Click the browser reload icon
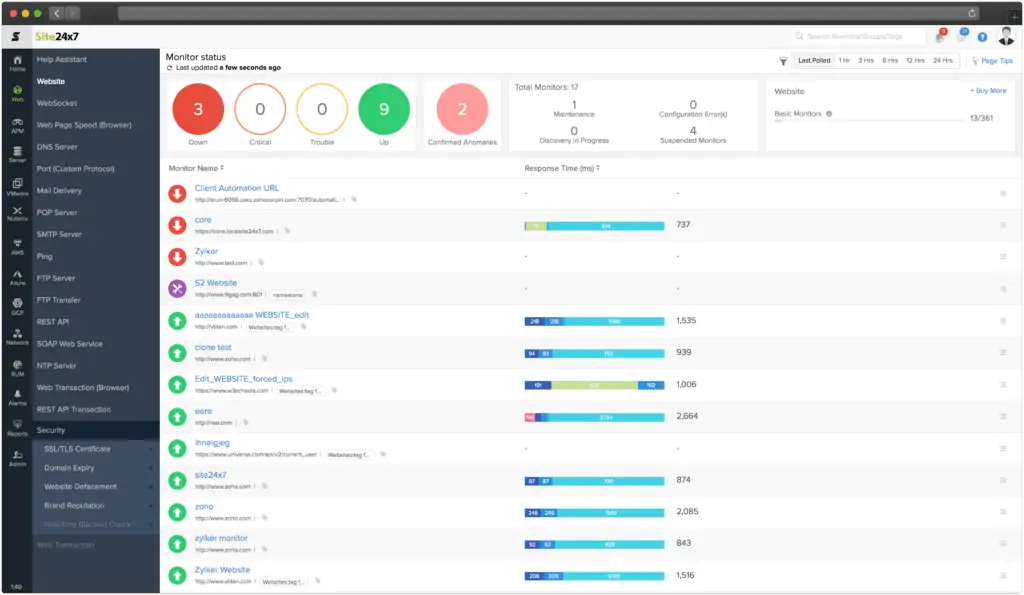Image resolution: width=1024 pixels, height=595 pixels. point(972,13)
